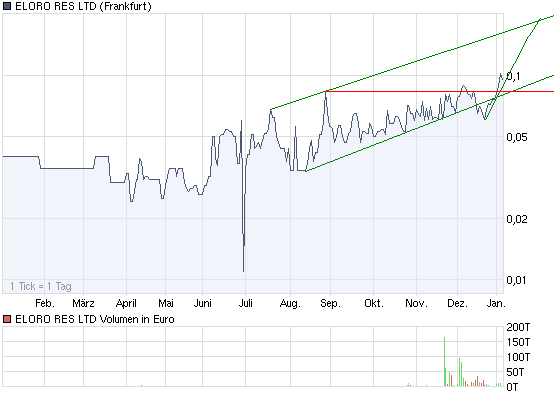Click the '0,01' price axis value

[516, 280]
